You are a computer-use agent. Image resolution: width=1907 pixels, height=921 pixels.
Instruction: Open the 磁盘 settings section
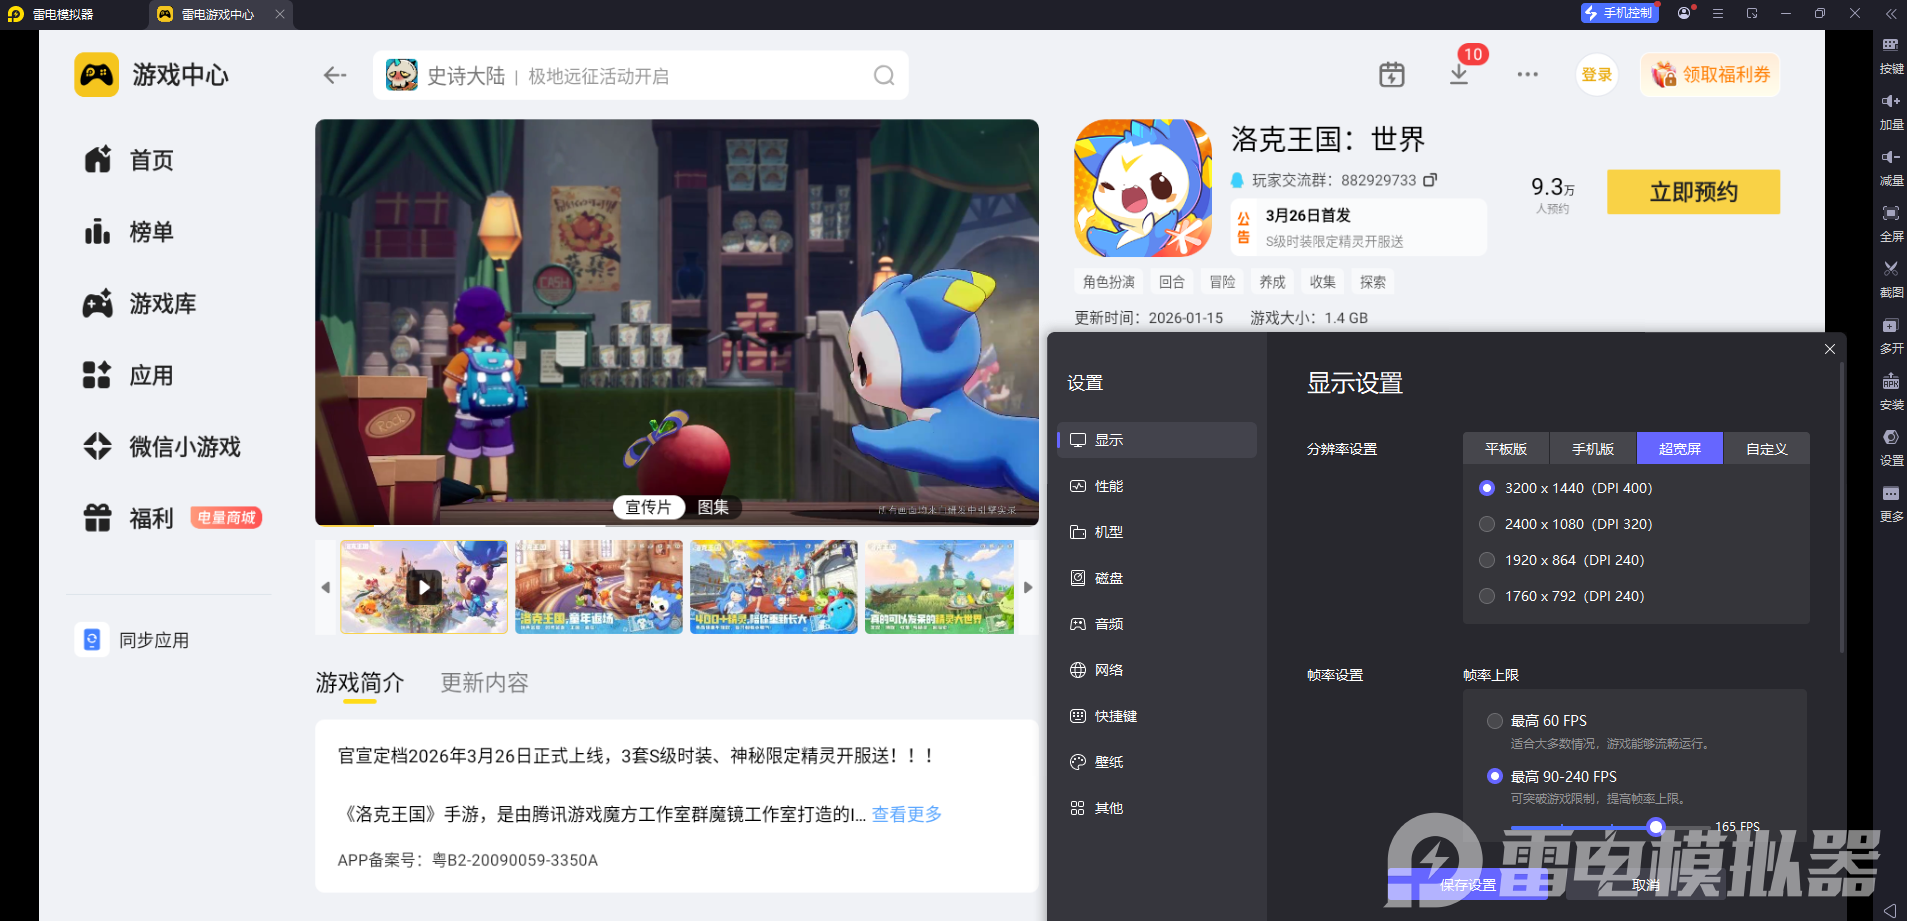tap(1157, 578)
